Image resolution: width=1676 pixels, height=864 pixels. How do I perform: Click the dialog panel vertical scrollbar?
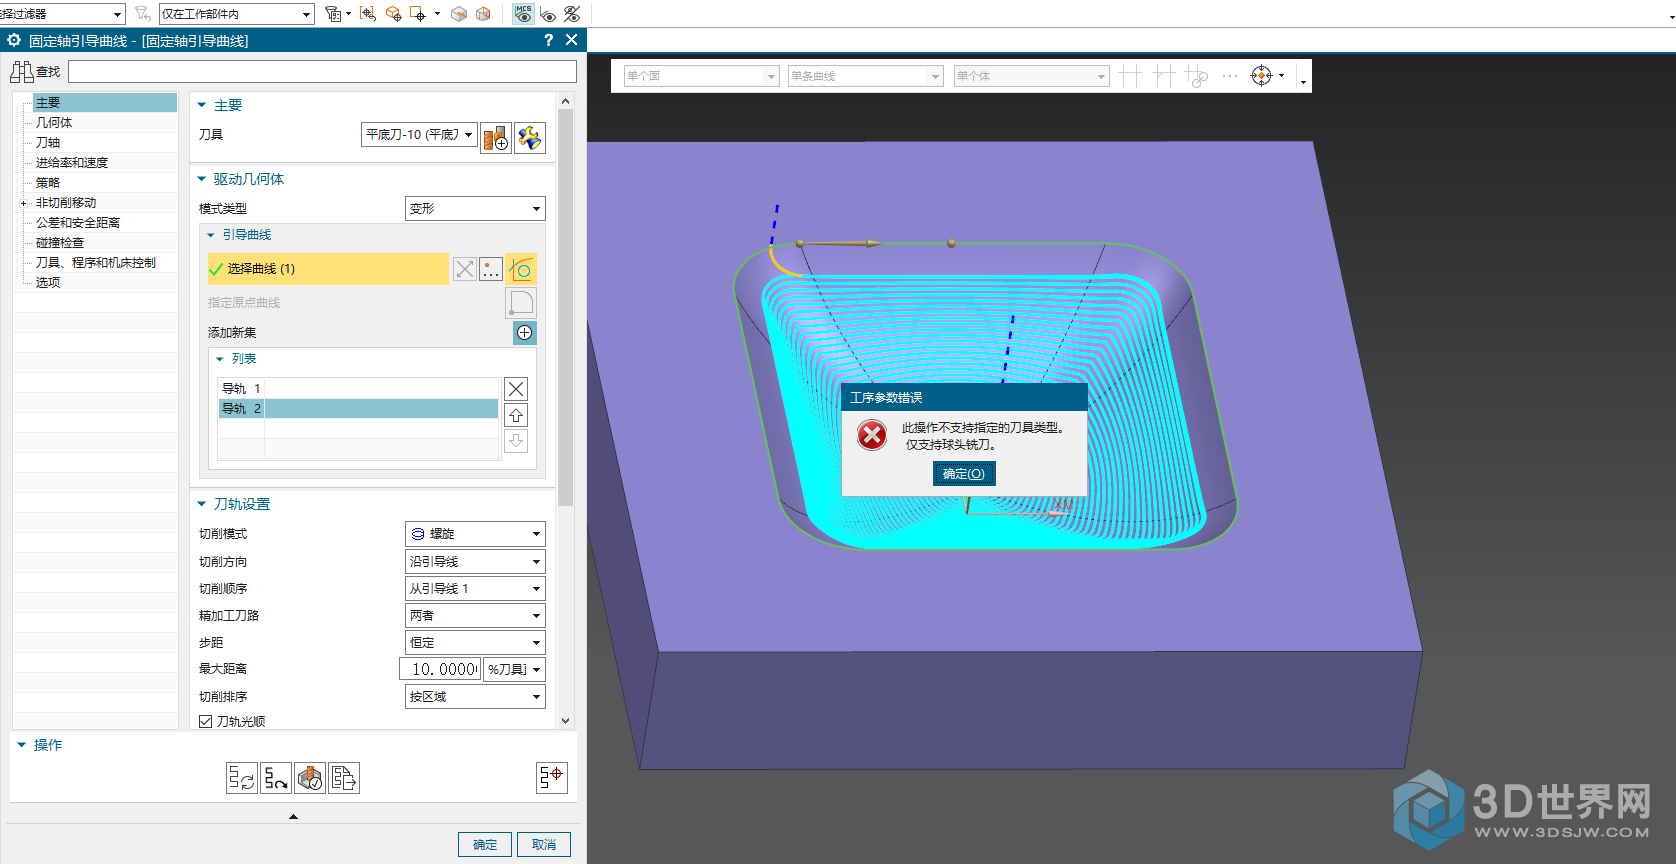566,308
